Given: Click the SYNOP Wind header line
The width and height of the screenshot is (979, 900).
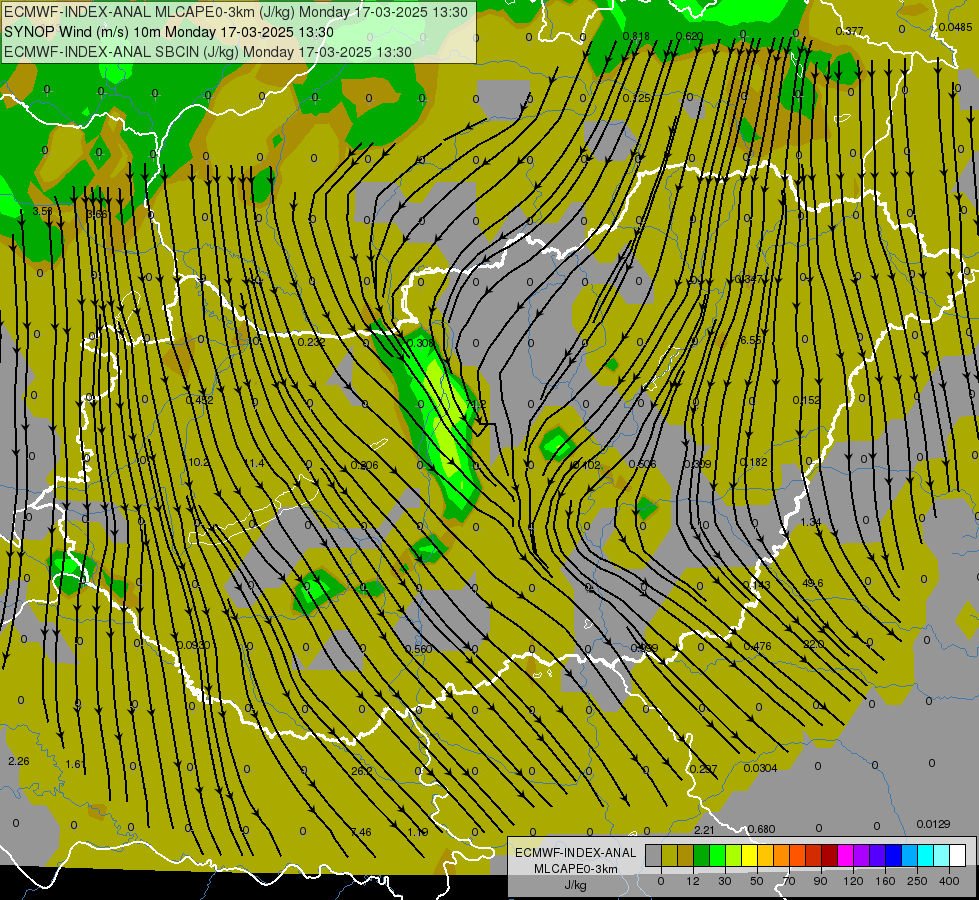Looking at the screenshot, I should 169,32.
